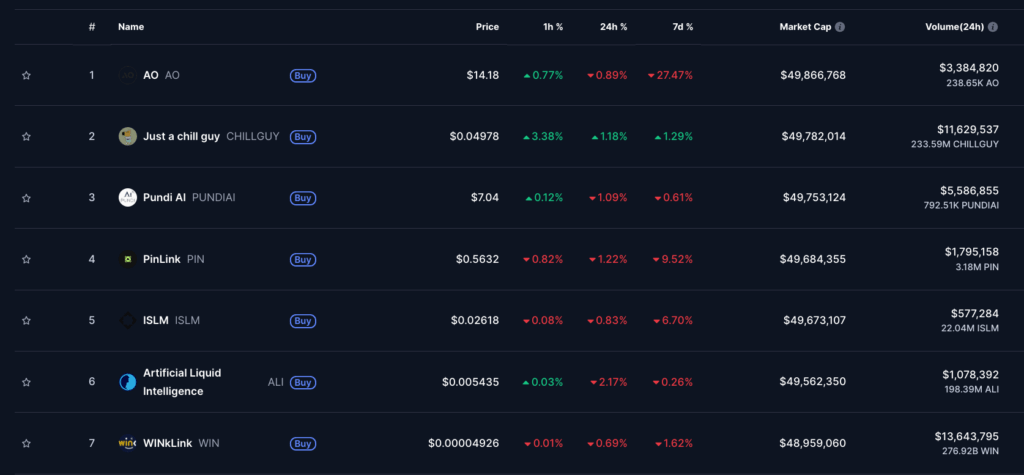Sort by rank number column header

(92, 27)
